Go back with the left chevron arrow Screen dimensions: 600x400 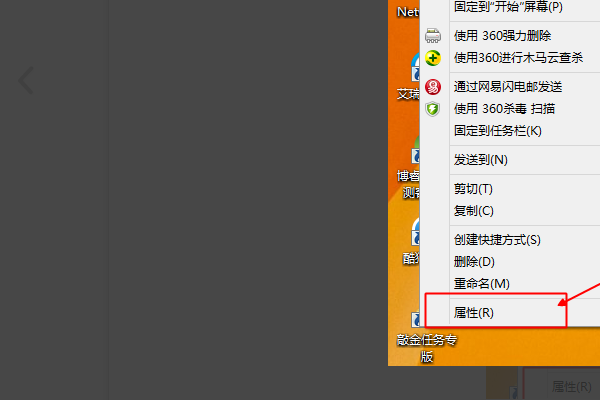(26, 80)
